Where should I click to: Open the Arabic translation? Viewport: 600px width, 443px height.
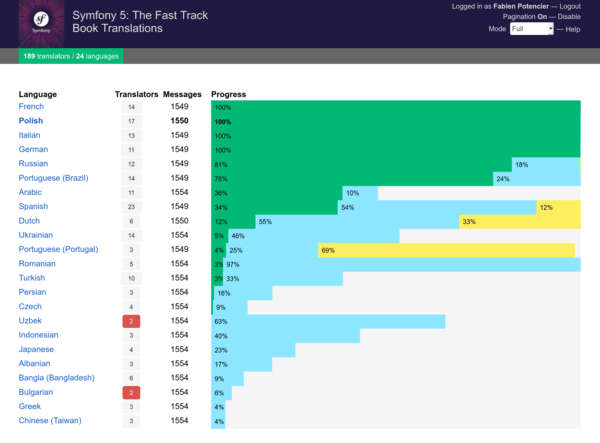[x=30, y=192]
